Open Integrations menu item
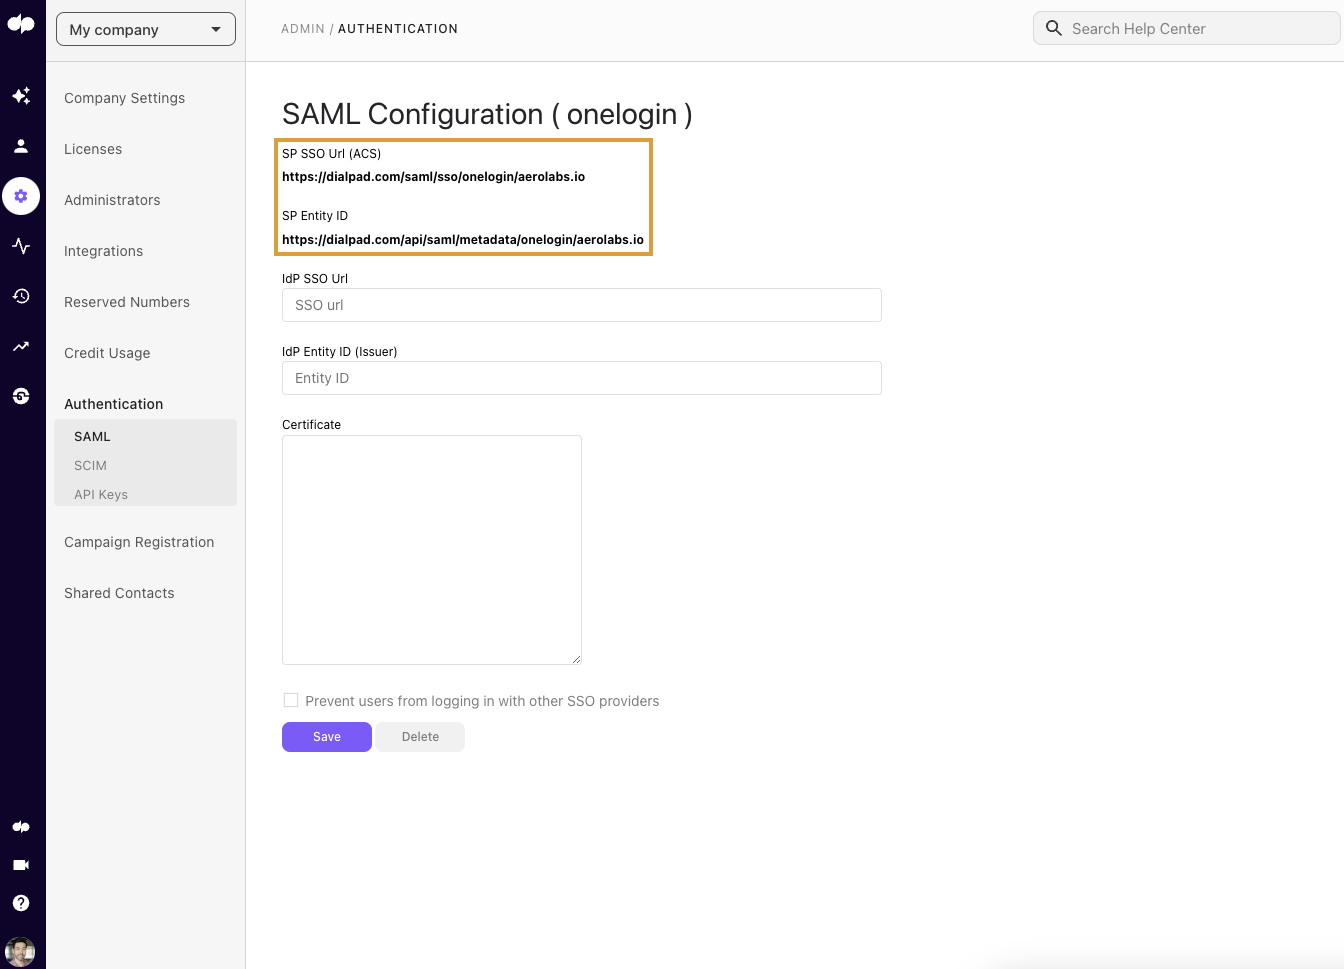Viewport: 1344px width, 969px height. [x=103, y=251]
